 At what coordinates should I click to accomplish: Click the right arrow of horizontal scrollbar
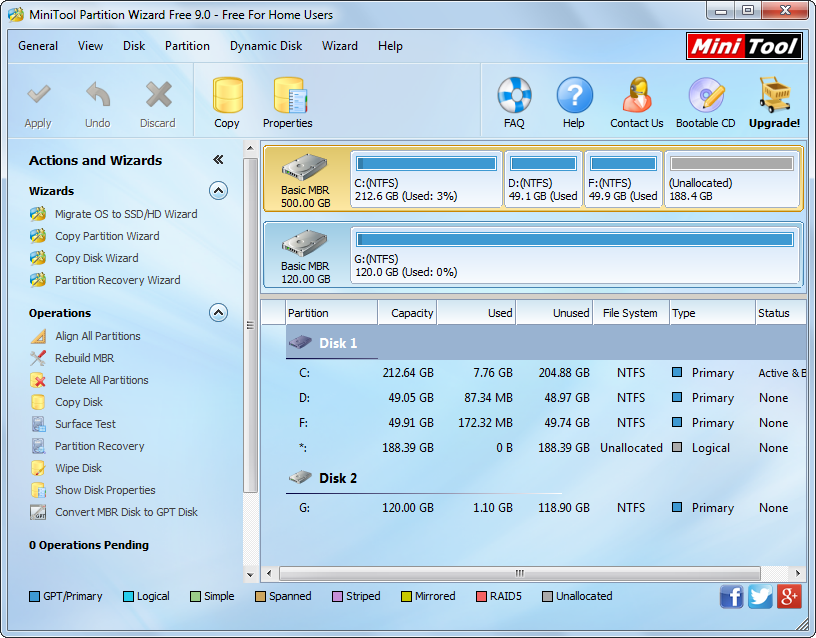coord(798,573)
